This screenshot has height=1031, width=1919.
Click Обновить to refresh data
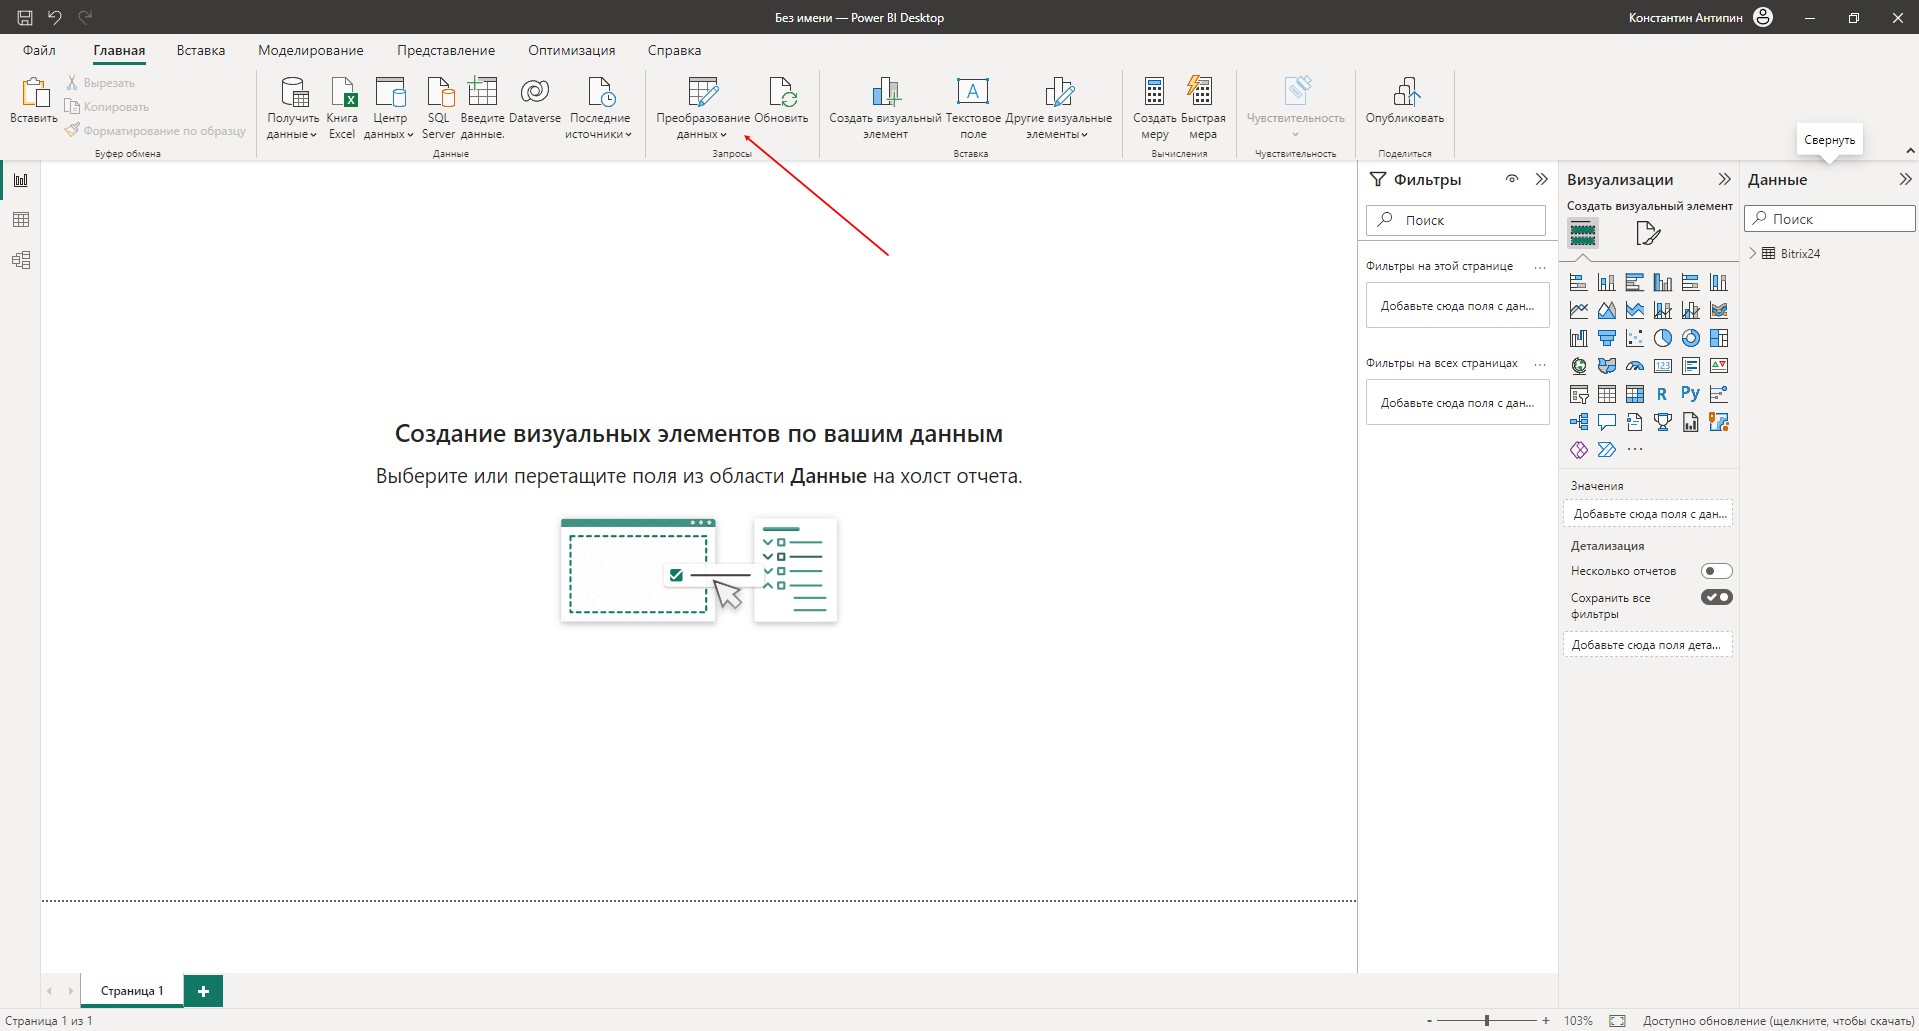[x=781, y=101]
